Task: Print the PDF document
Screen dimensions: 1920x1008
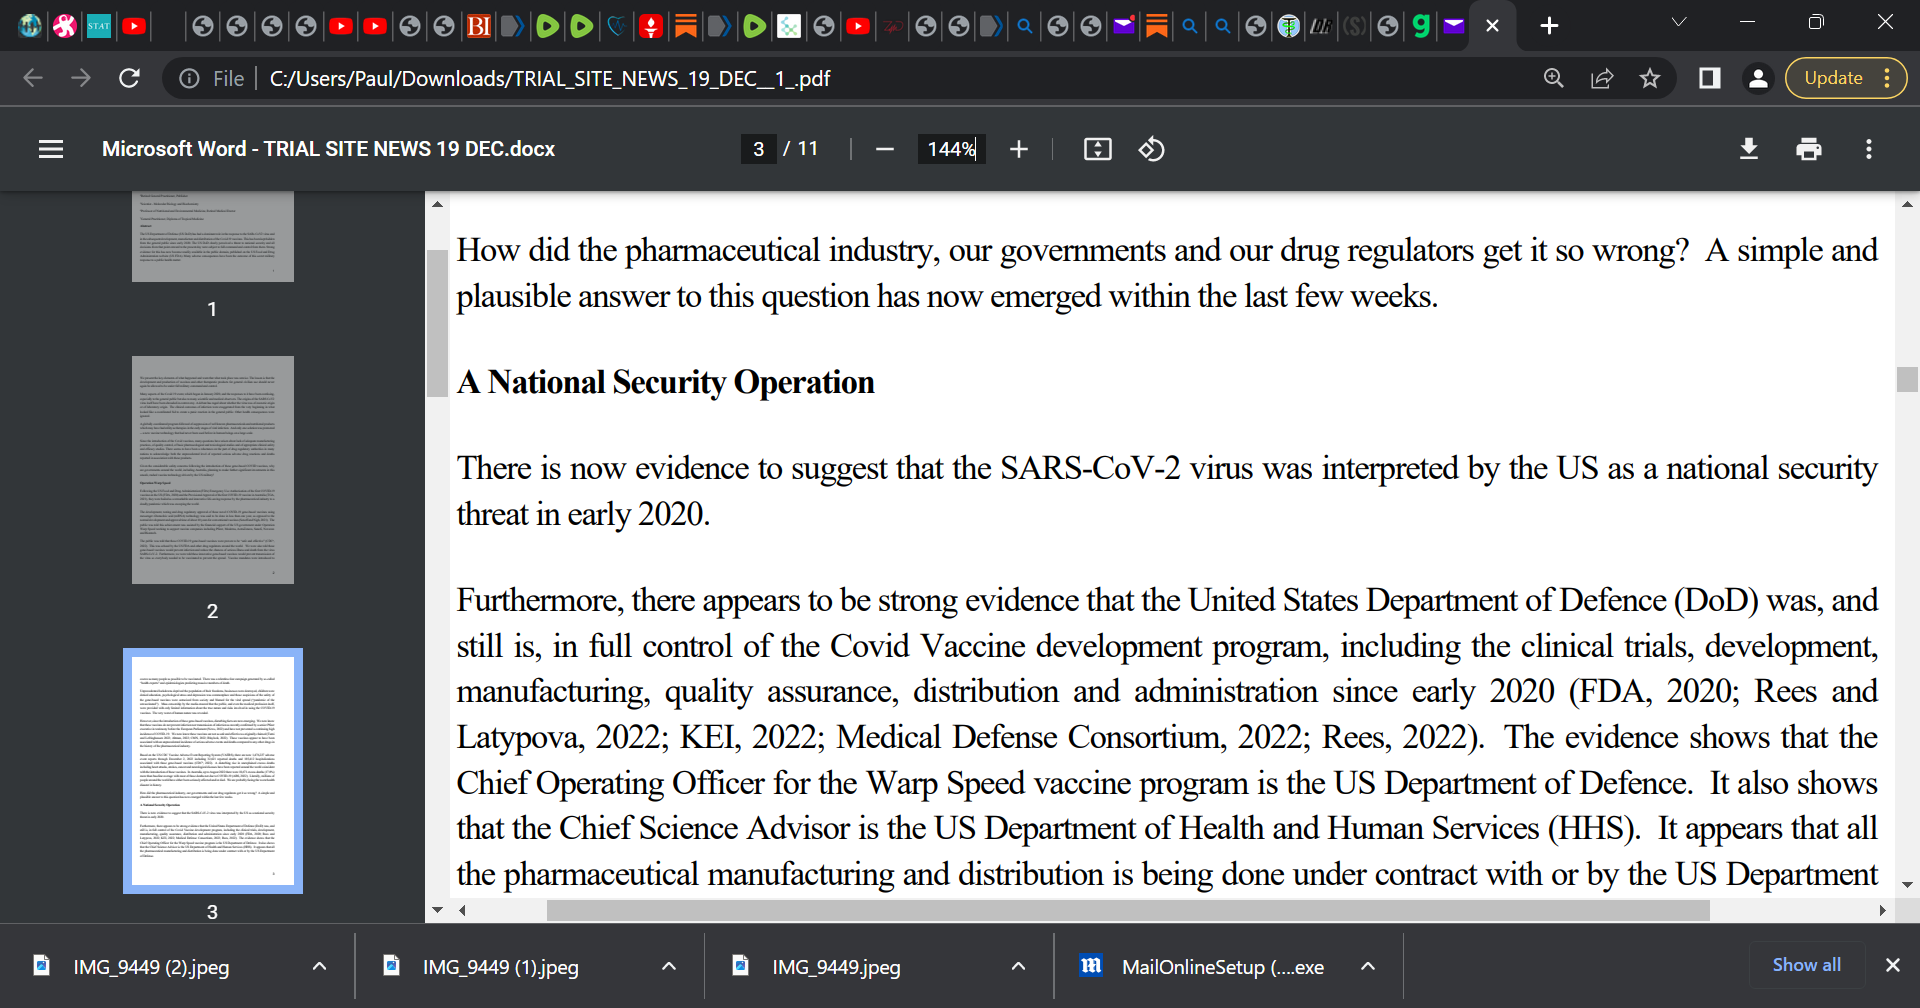Action: click(1809, 149)
